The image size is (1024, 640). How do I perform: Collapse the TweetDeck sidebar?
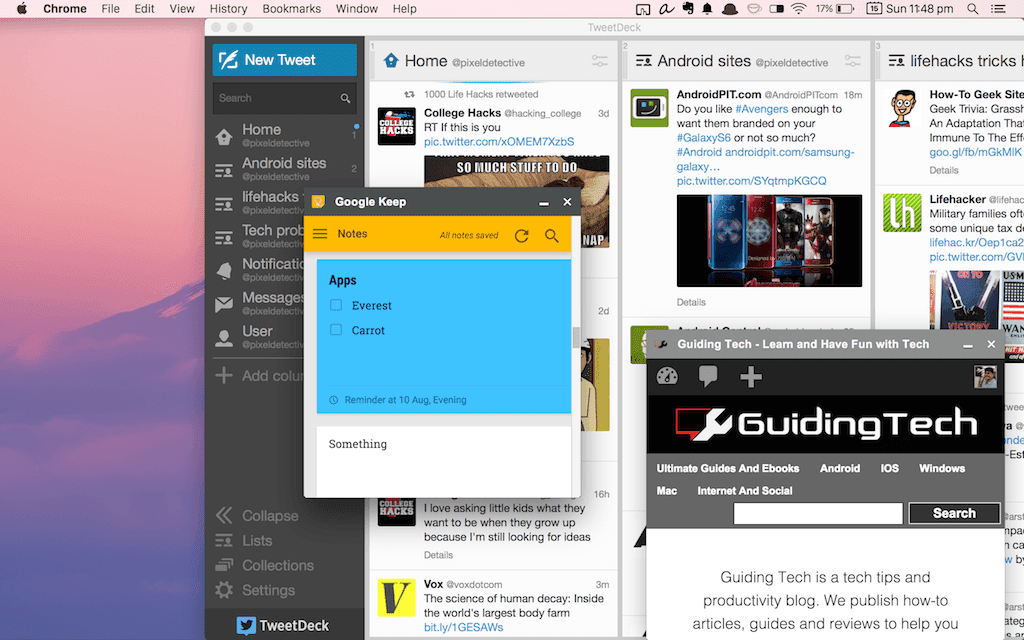coord(257,516)
